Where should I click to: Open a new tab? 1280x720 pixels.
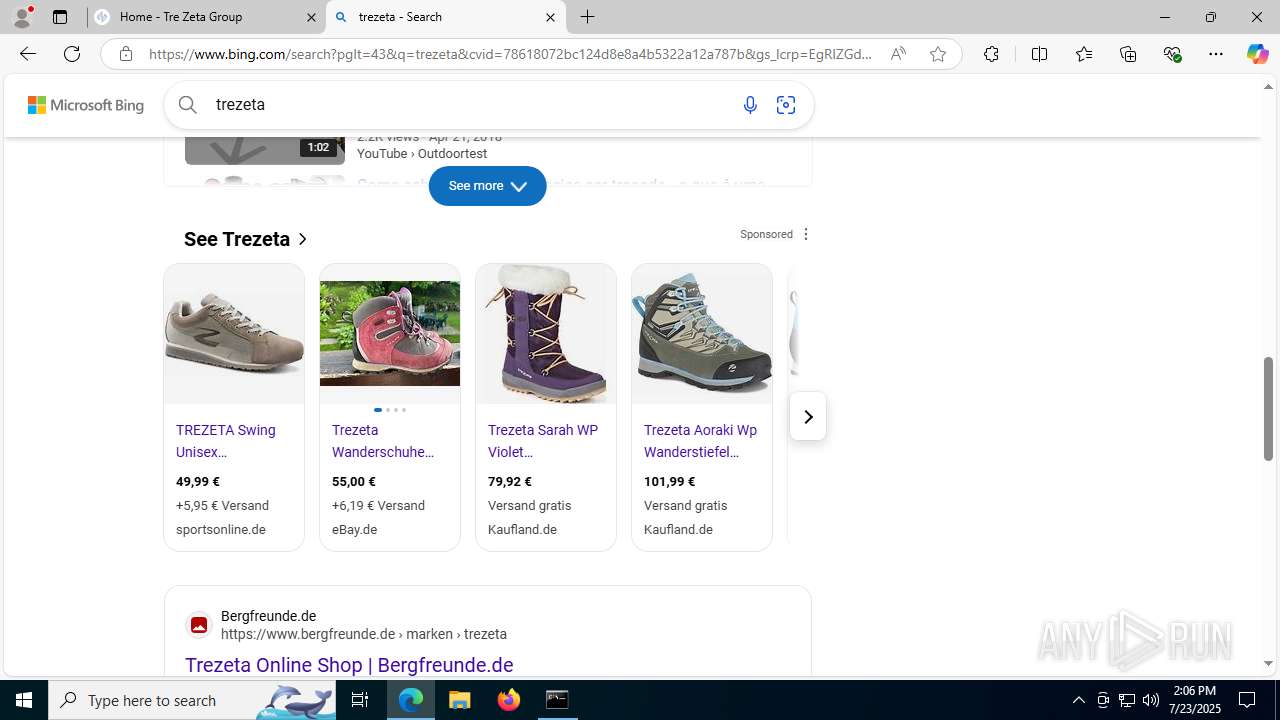click(x=588, y=17)
